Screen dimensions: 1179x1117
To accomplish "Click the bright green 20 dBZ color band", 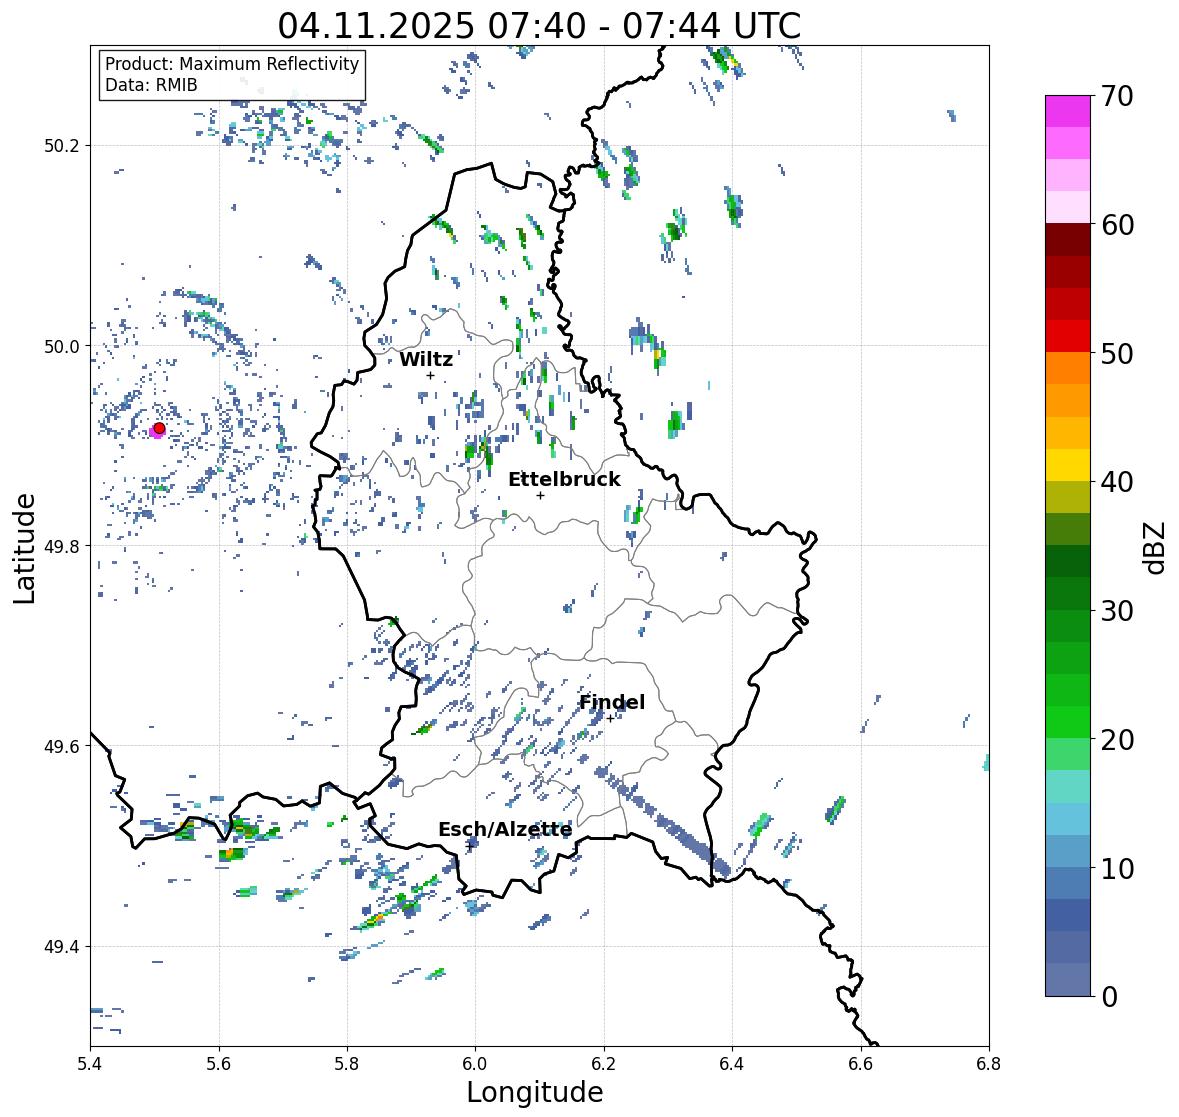I will (x=1068, y=722).
